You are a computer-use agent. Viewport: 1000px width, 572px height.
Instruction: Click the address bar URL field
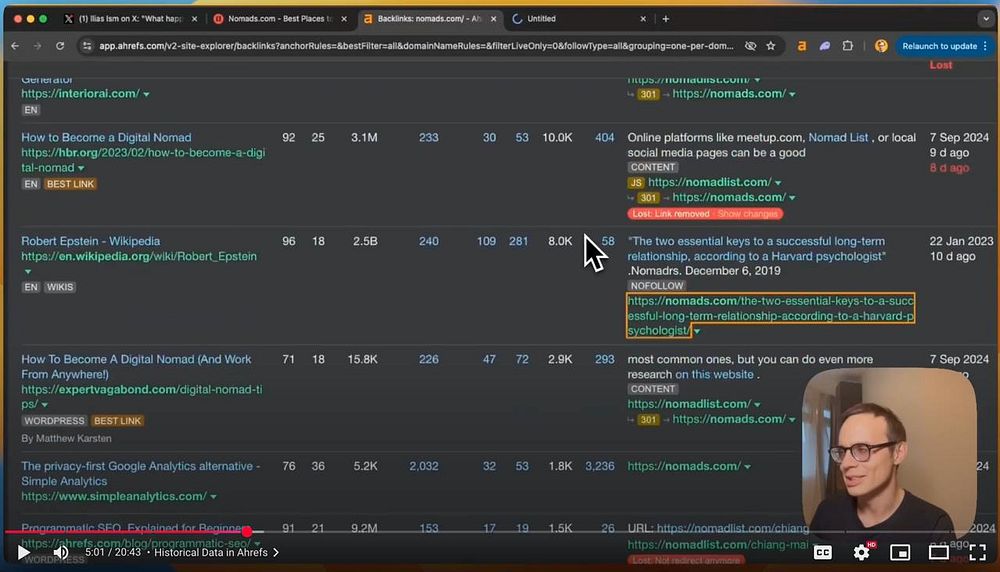click(416, 46)
